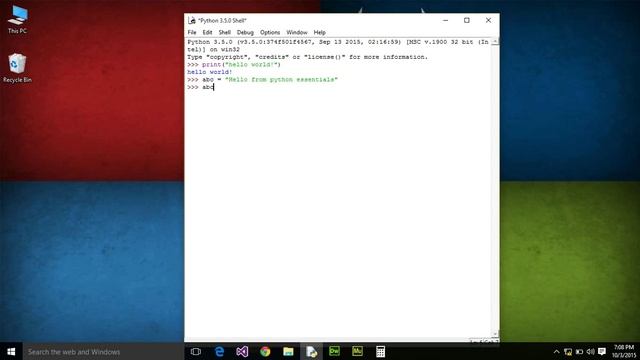Click the 'Type "copyright", "credits"' info line
The width and height of the screenshot is (640, 360).
pos(307,57)
